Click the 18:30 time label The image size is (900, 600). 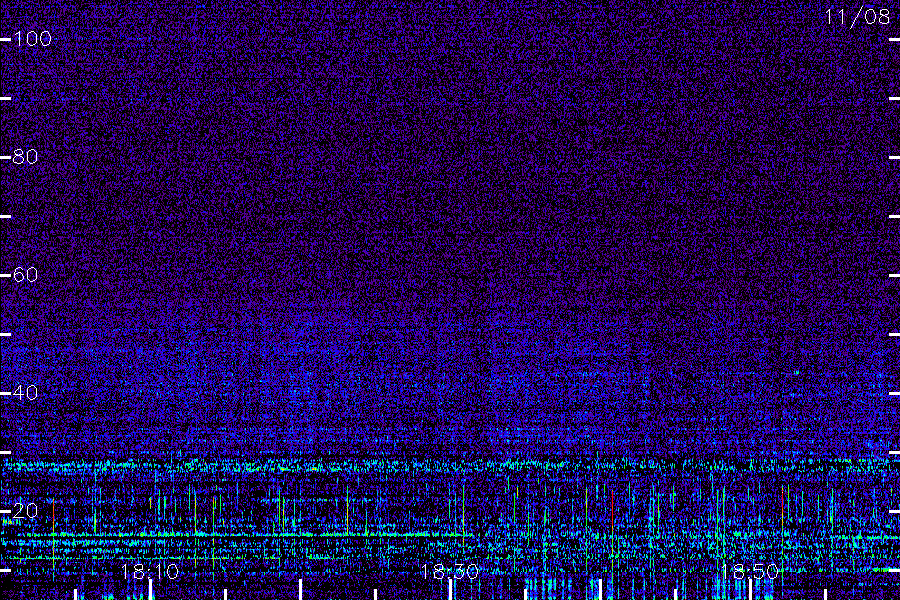tap(449, 572)
